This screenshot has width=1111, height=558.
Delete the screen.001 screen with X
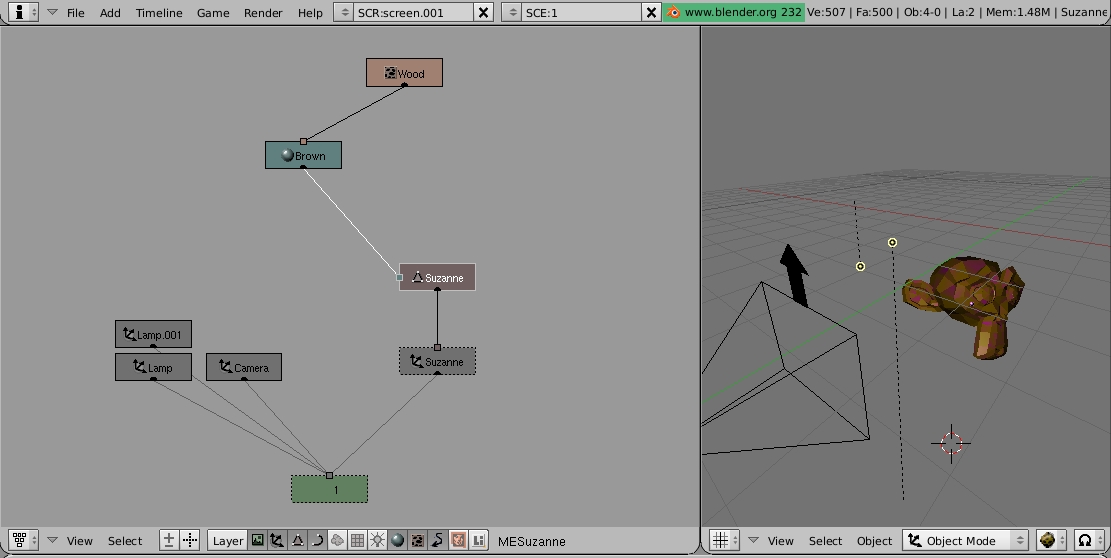483,12
